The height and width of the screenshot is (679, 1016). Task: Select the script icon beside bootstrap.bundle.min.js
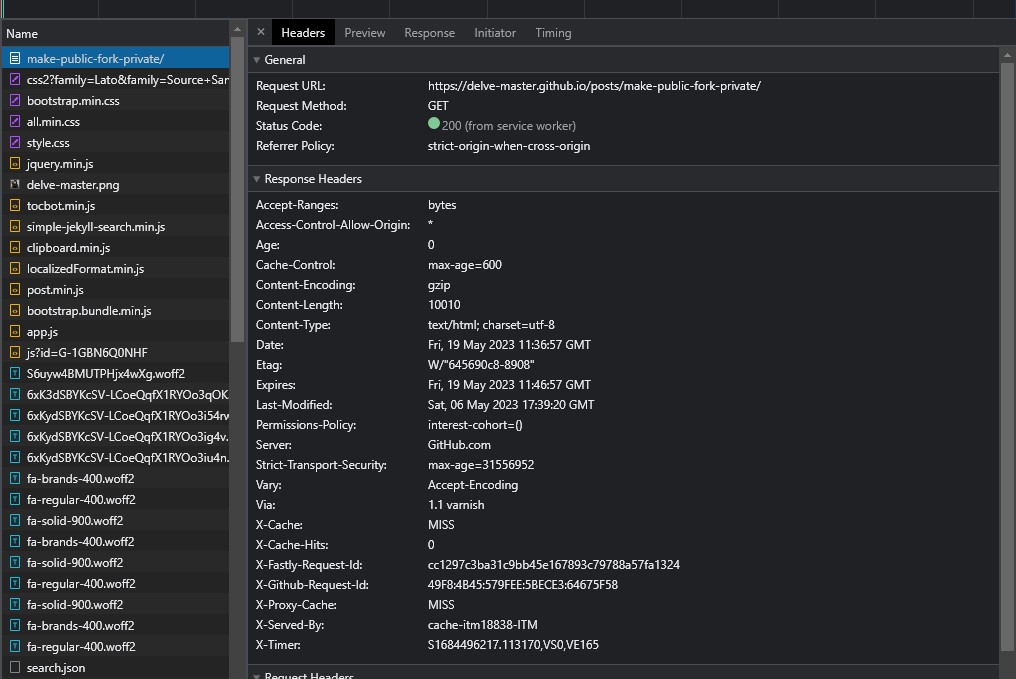coord(15,310)
